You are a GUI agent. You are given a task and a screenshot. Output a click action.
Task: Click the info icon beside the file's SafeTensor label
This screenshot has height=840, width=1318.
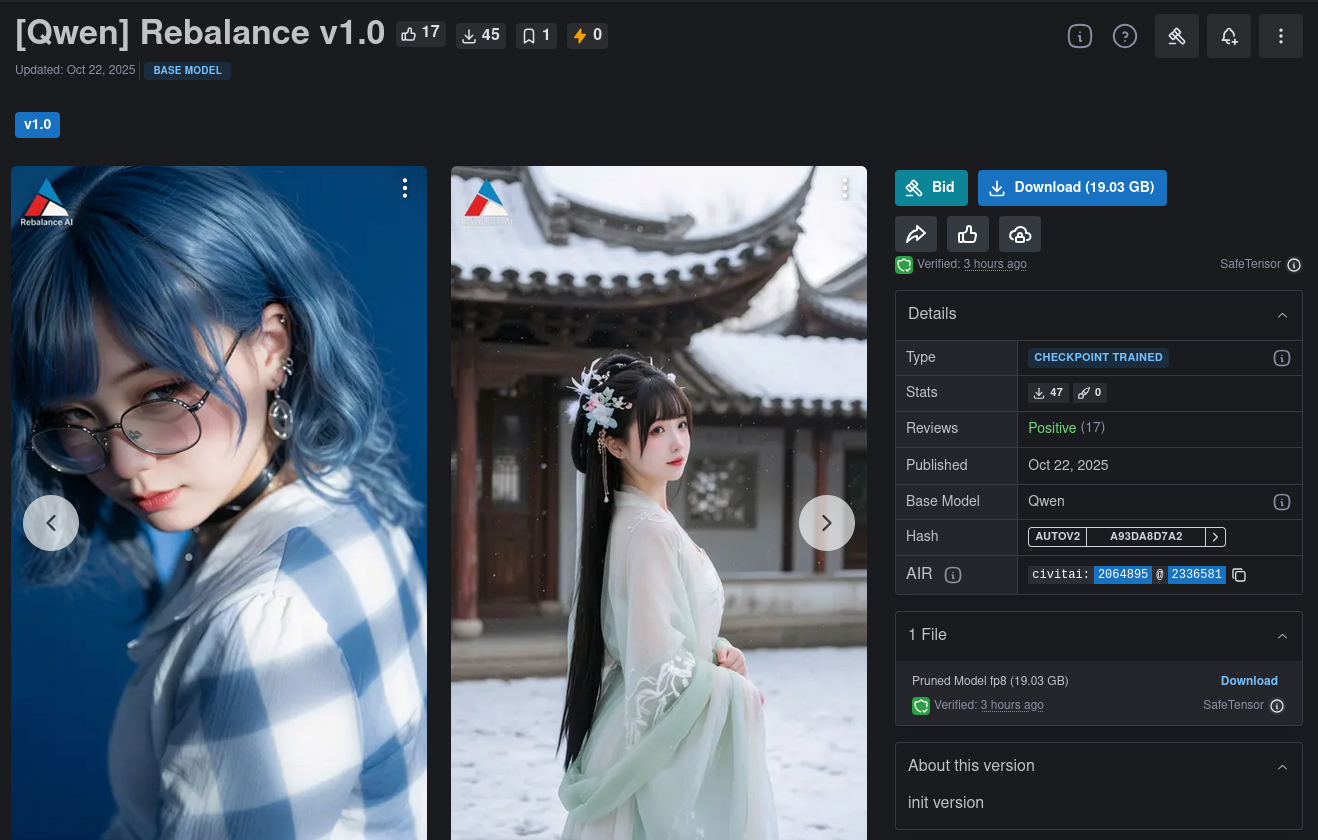(1277, 706)
